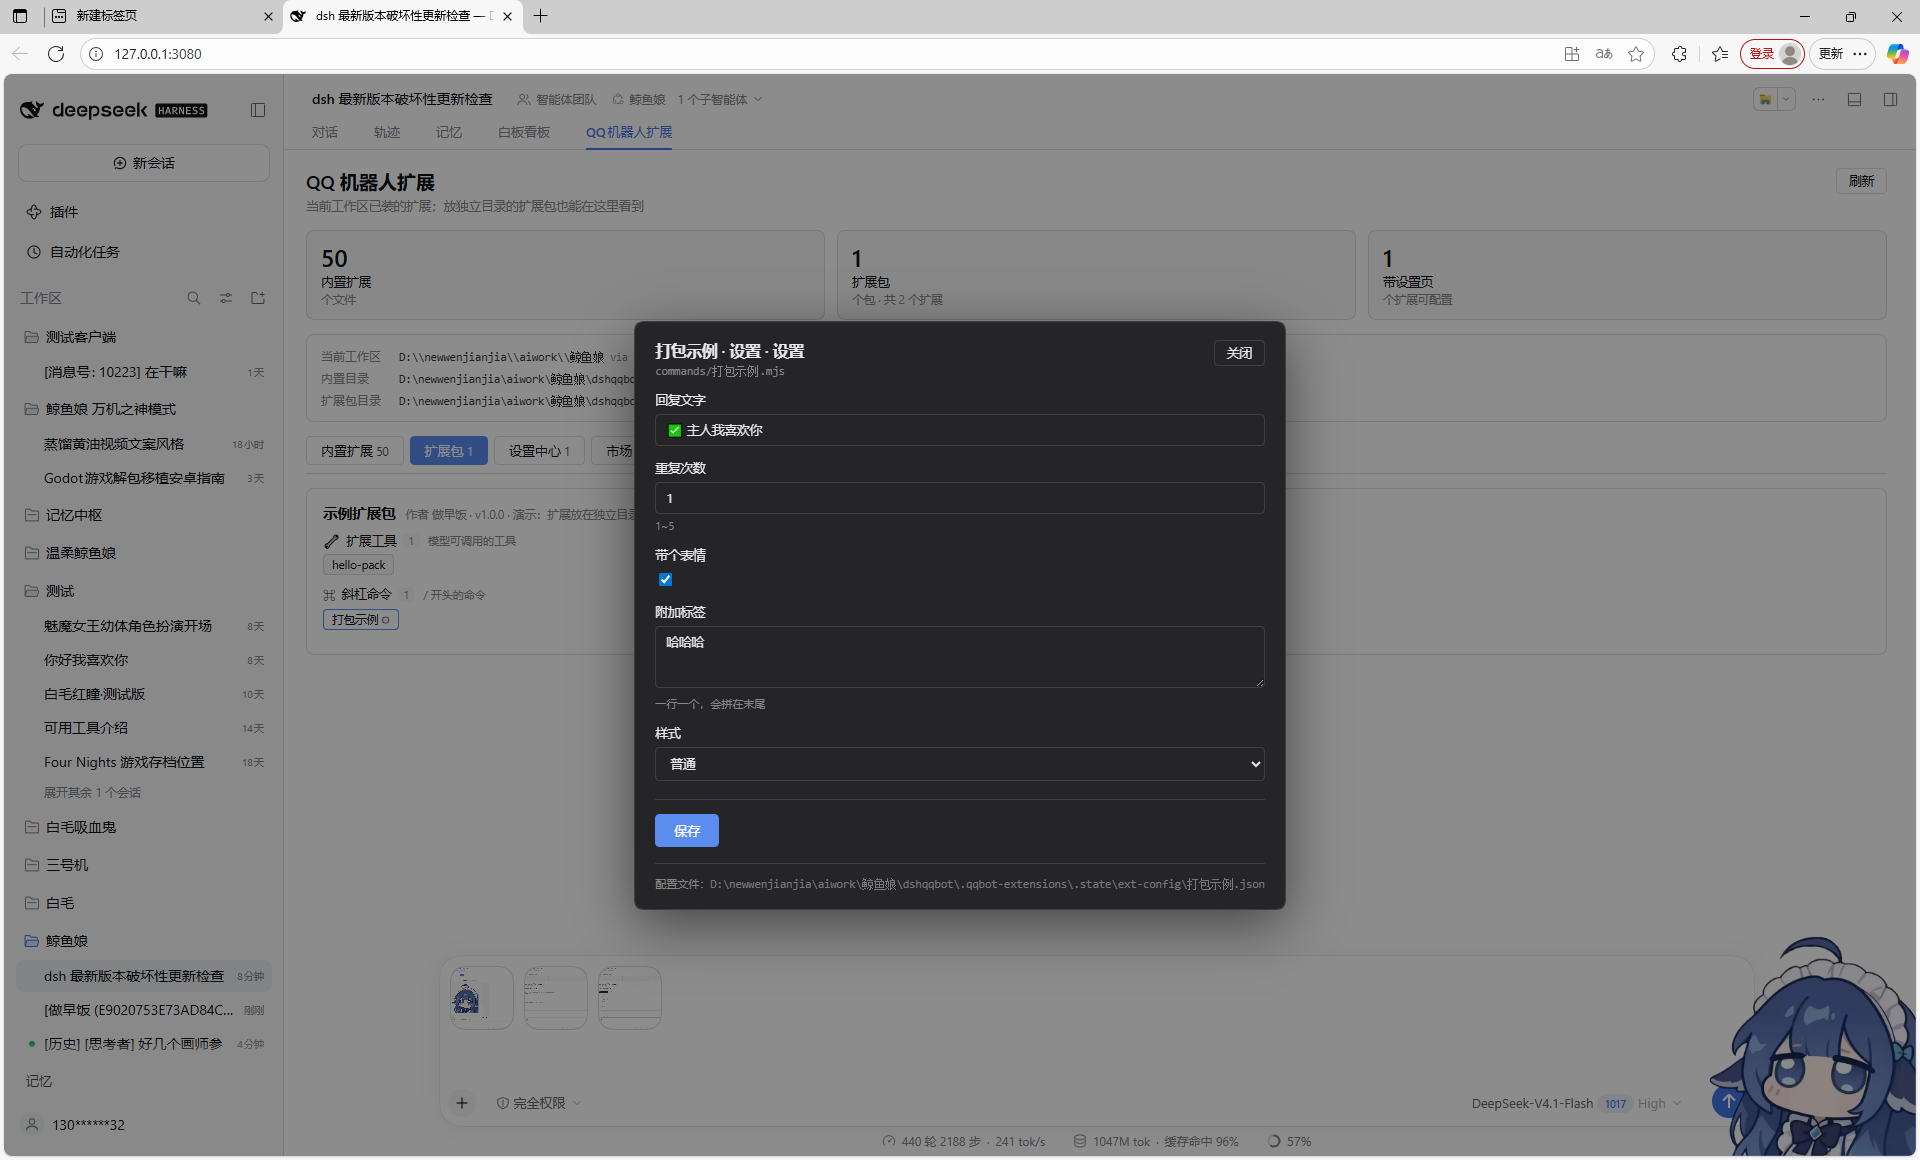Click the browser address bar
This screenshot has width=1920, height=1160.
tap(820, 54)
